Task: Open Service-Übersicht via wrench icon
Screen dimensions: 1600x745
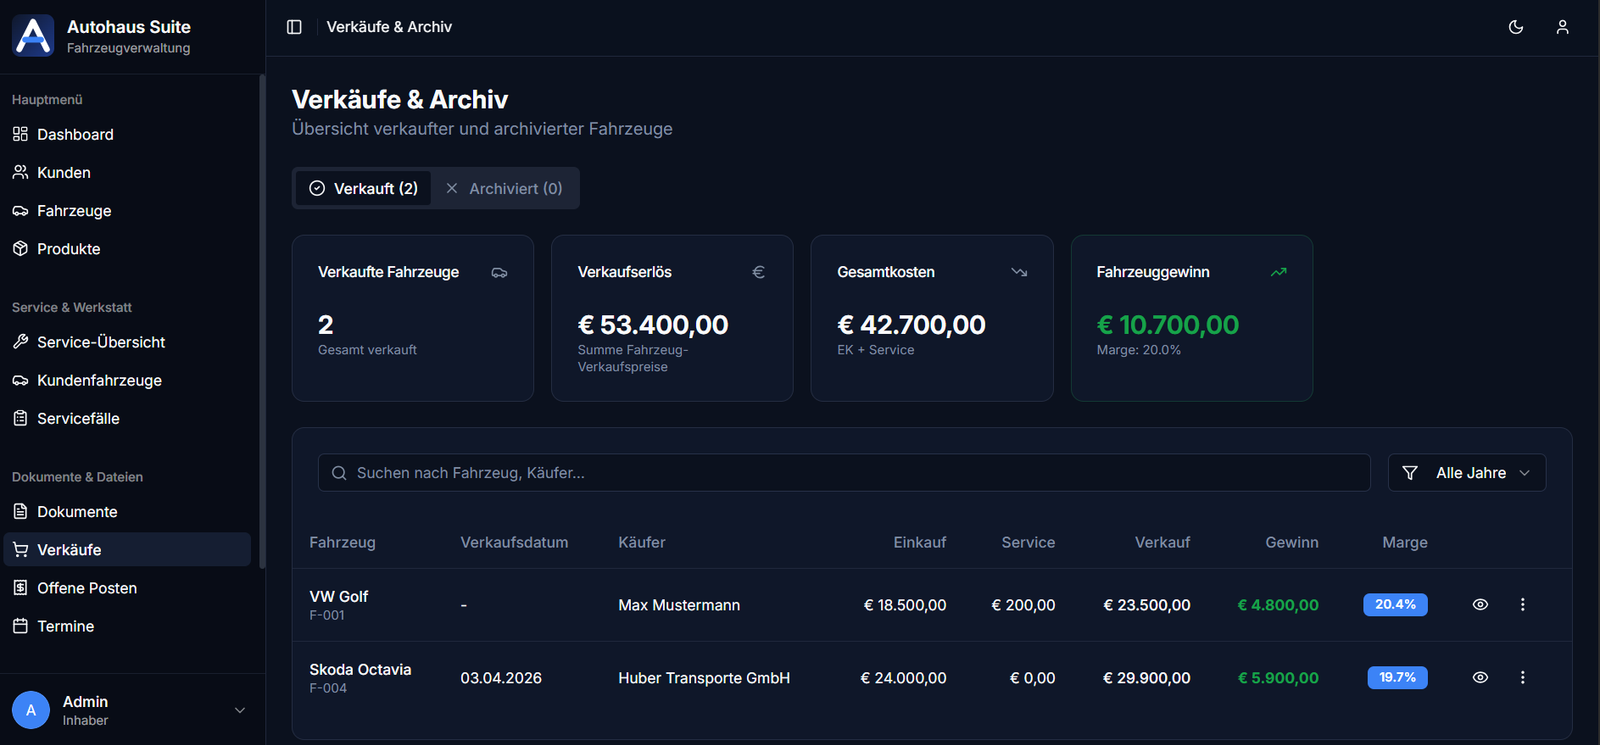Action: pyautogui.click(x=20, y=342)
